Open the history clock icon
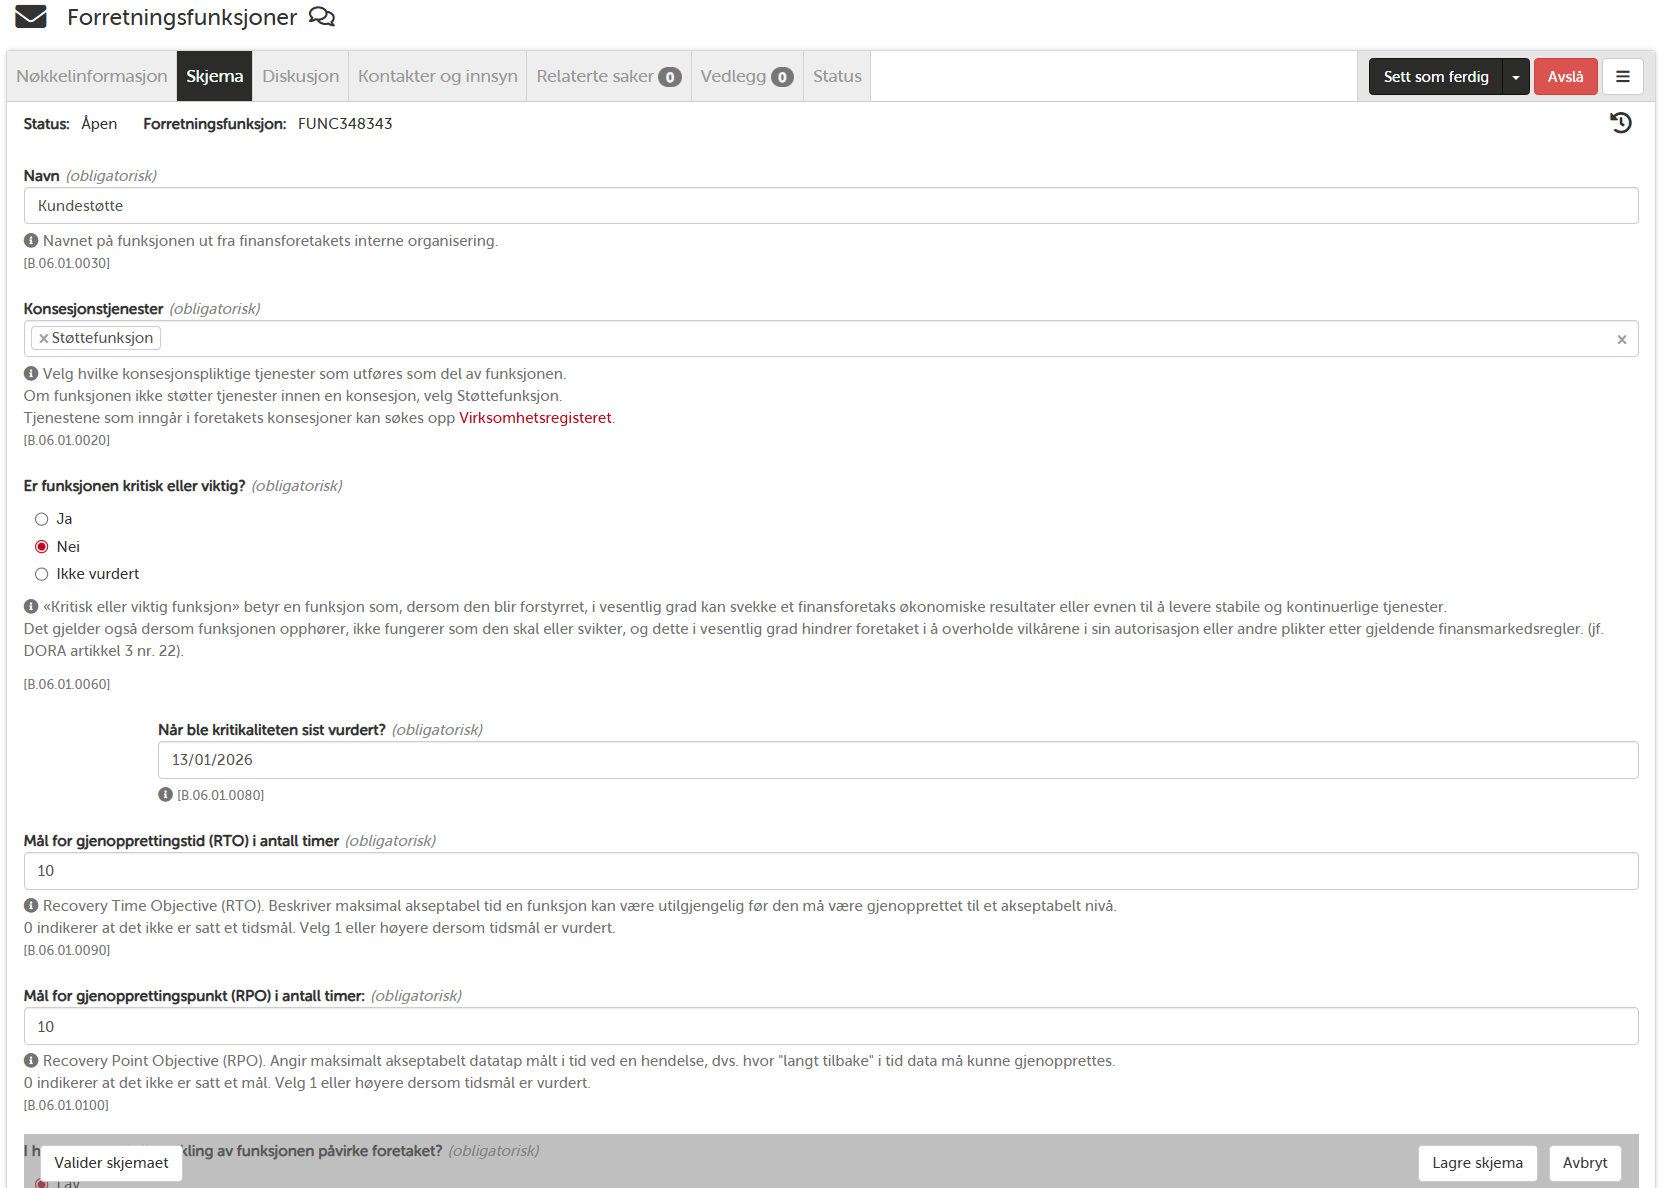The width and height of the screenshot is (1662, 1188). pos(1620,123)
